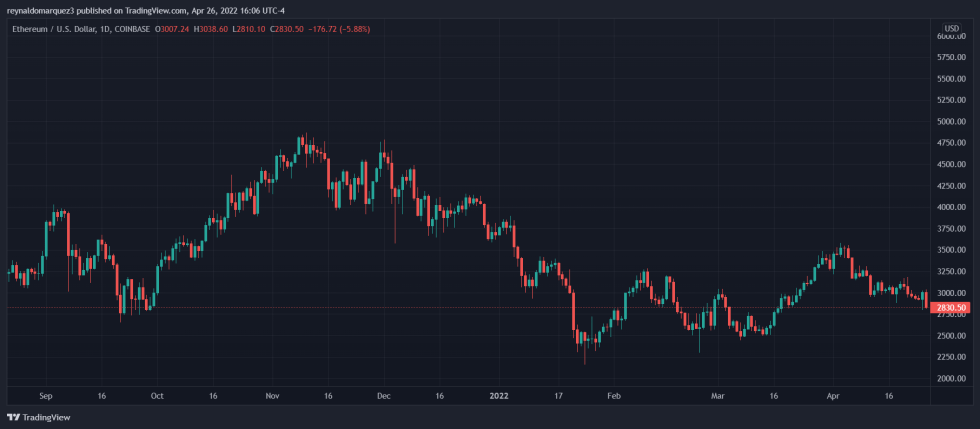Screen dimensions: 980x429
Task: Click the 2000.00 price level on the axis
Action: 951,379
